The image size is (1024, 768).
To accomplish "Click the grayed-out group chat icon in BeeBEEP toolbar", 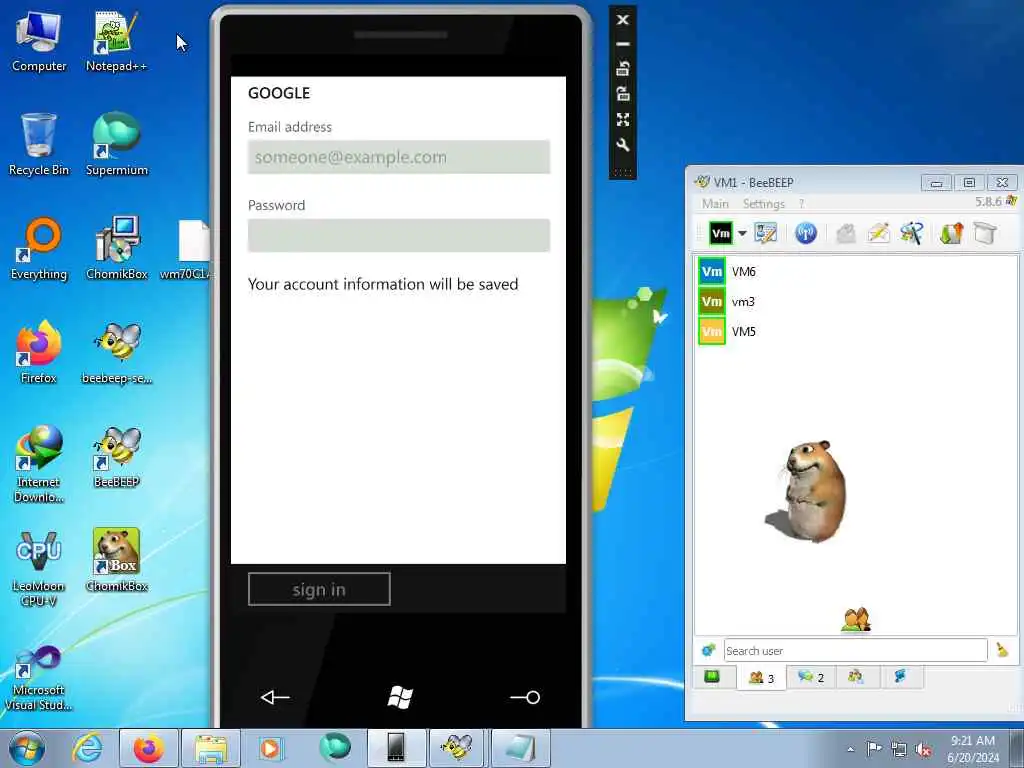I will [846, 233].
